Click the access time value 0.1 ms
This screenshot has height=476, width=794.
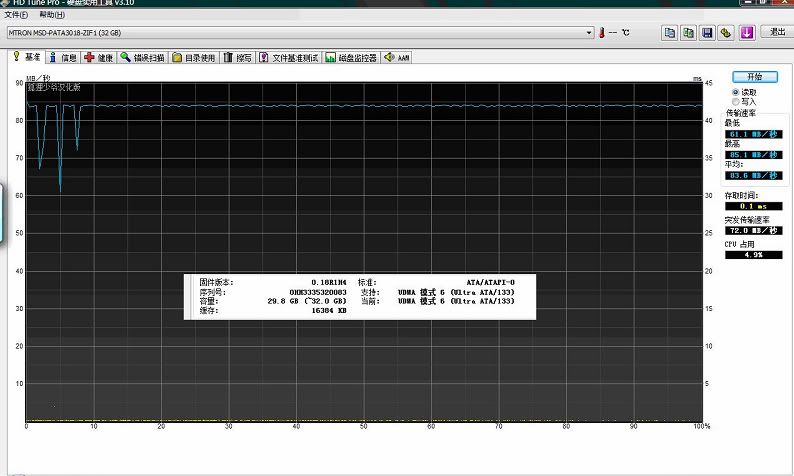(753, 206)
